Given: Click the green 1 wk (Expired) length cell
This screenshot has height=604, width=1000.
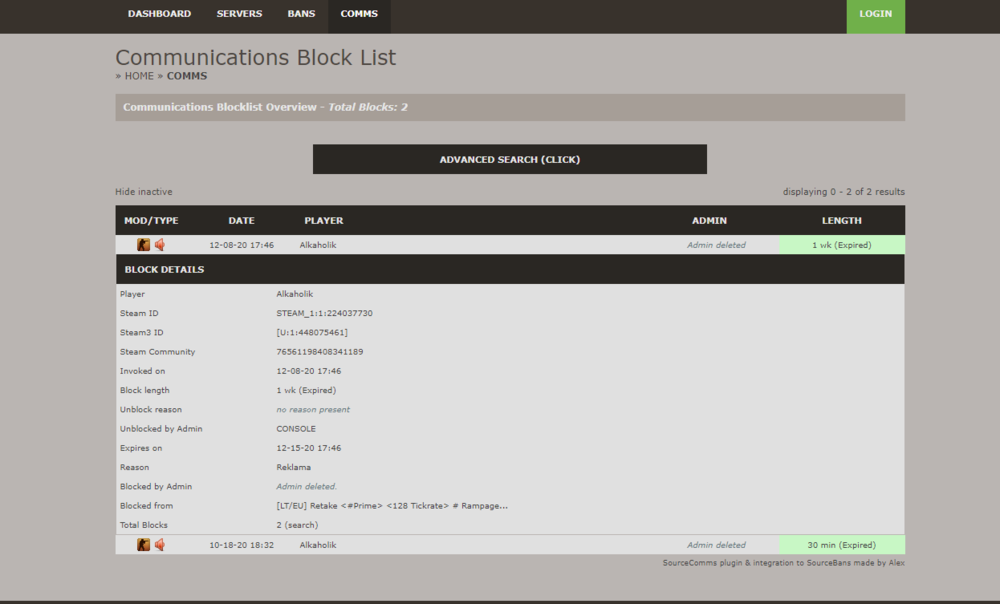Looking at the screenshot, I should click(x=841, y=245).
